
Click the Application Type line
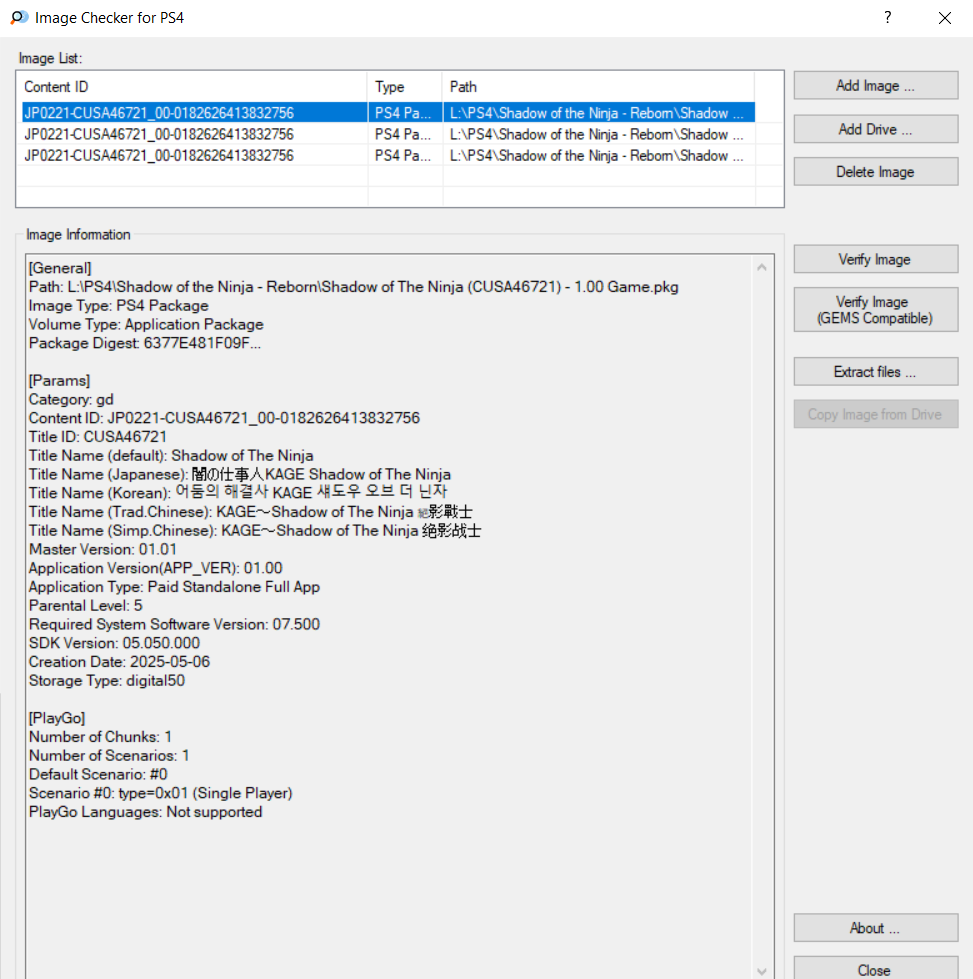pos(174,587)
